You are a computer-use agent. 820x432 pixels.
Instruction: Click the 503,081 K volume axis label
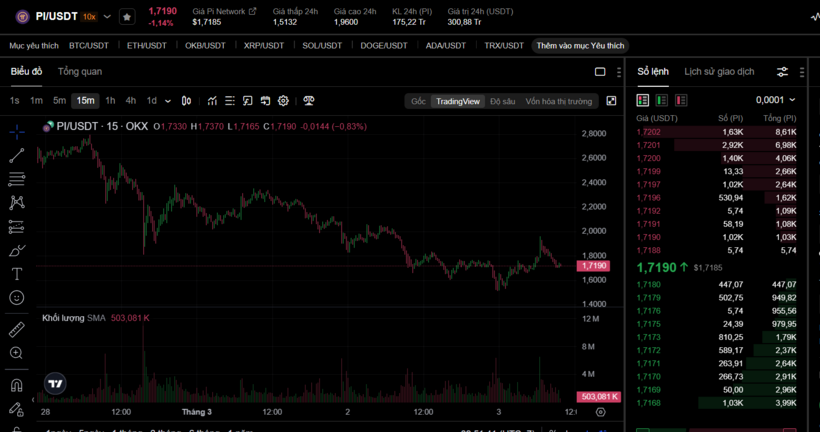(x=599, y=396)
